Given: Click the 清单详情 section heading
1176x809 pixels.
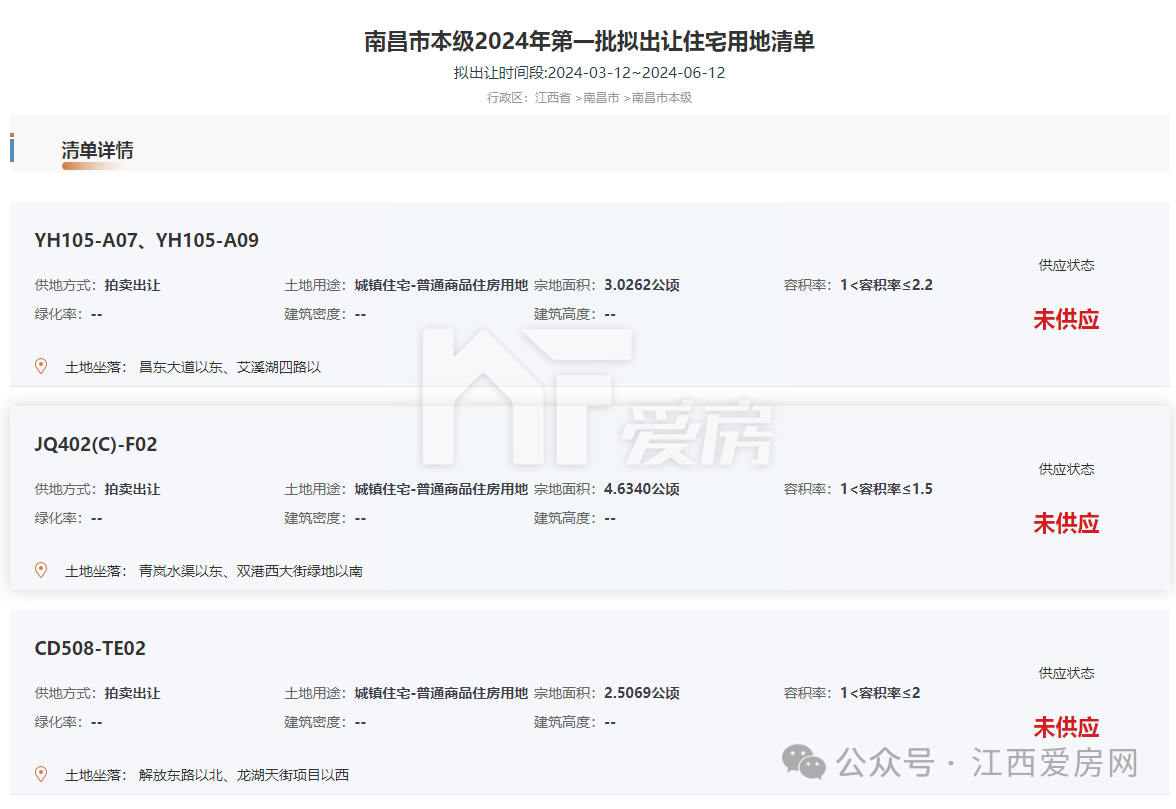Looking at the screenshot, I should pyautogui.click(x=98, y=150).
